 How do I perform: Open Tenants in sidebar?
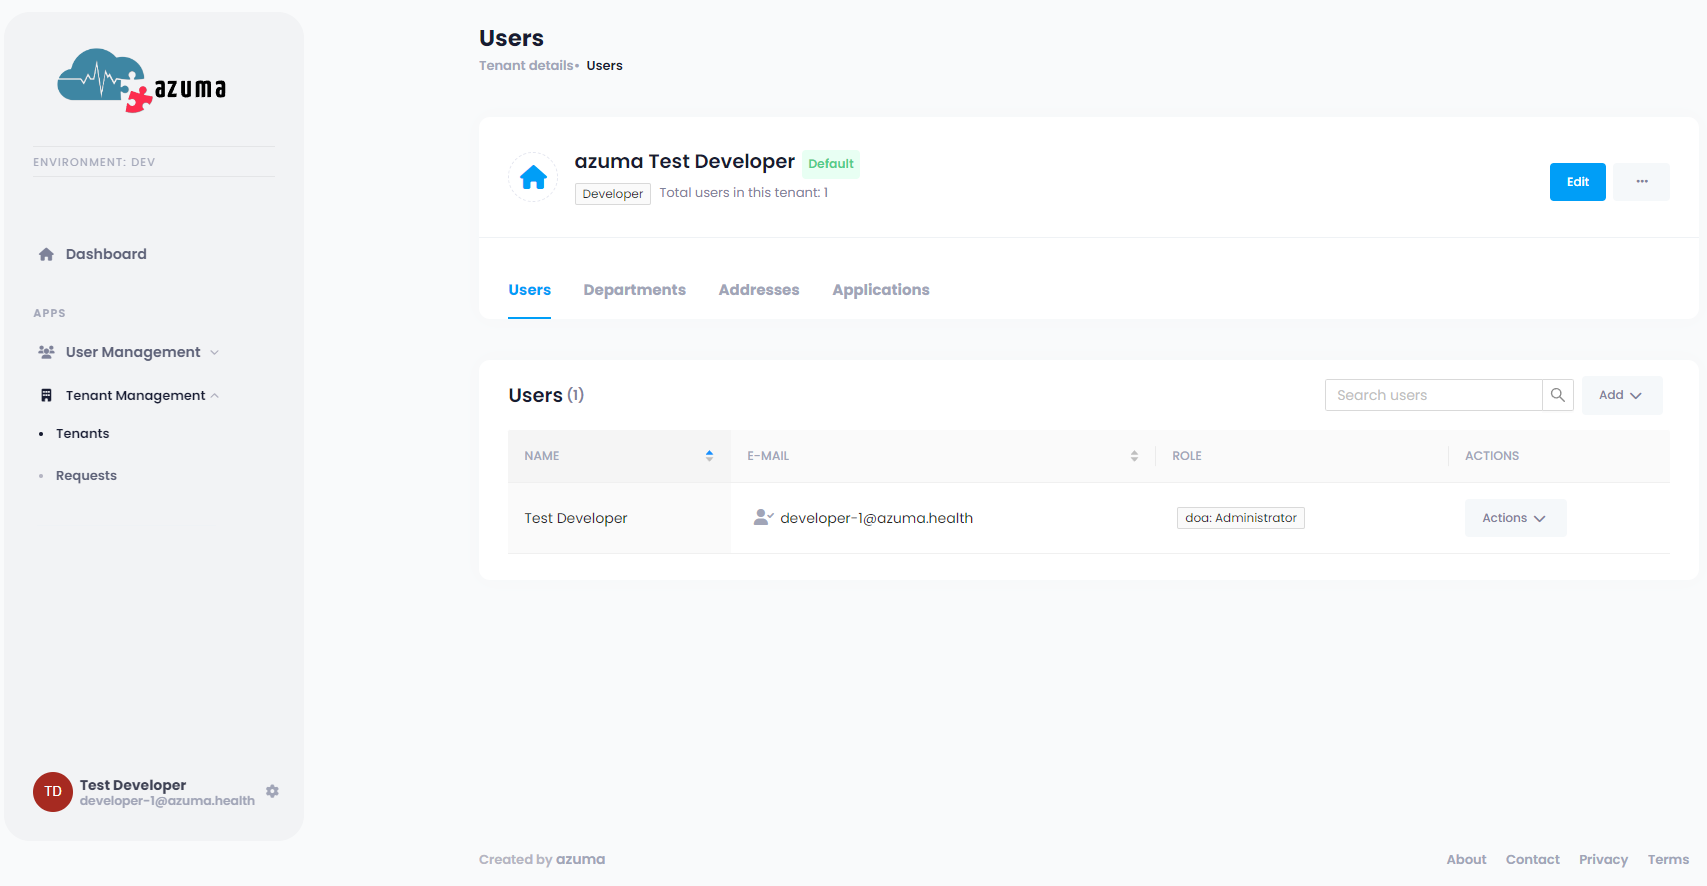click(x=82, y=433)
